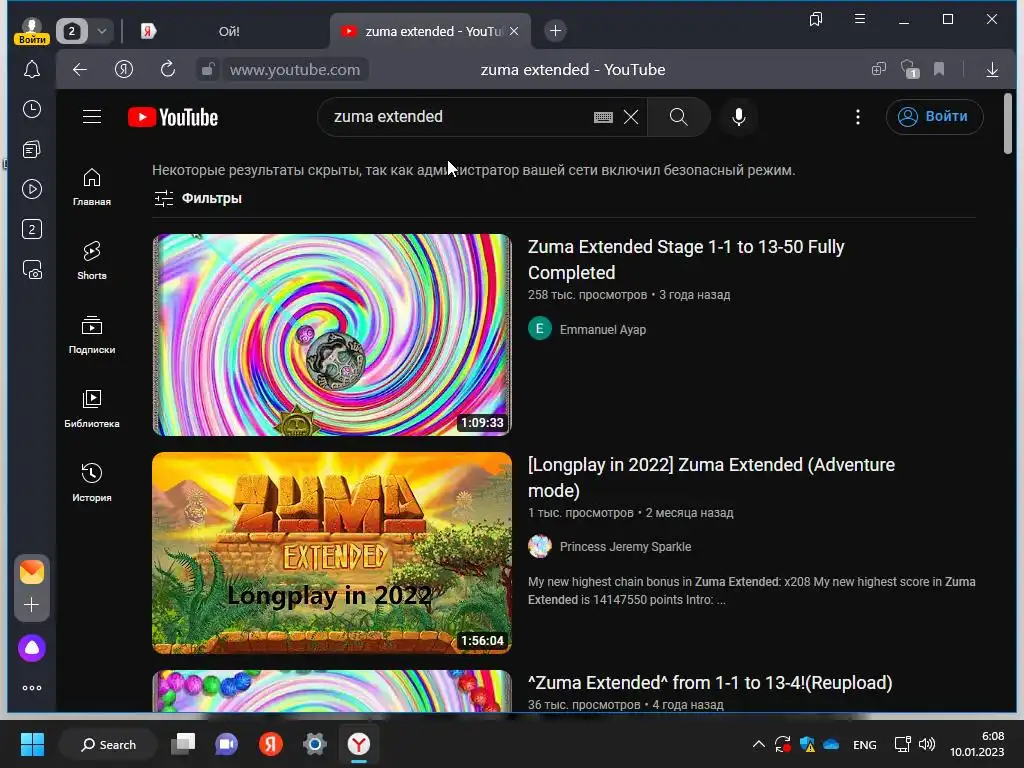Open Yandex Mail in browser sidebar
Viewport: 1024px width, 768px height.
tap(31, 572)
